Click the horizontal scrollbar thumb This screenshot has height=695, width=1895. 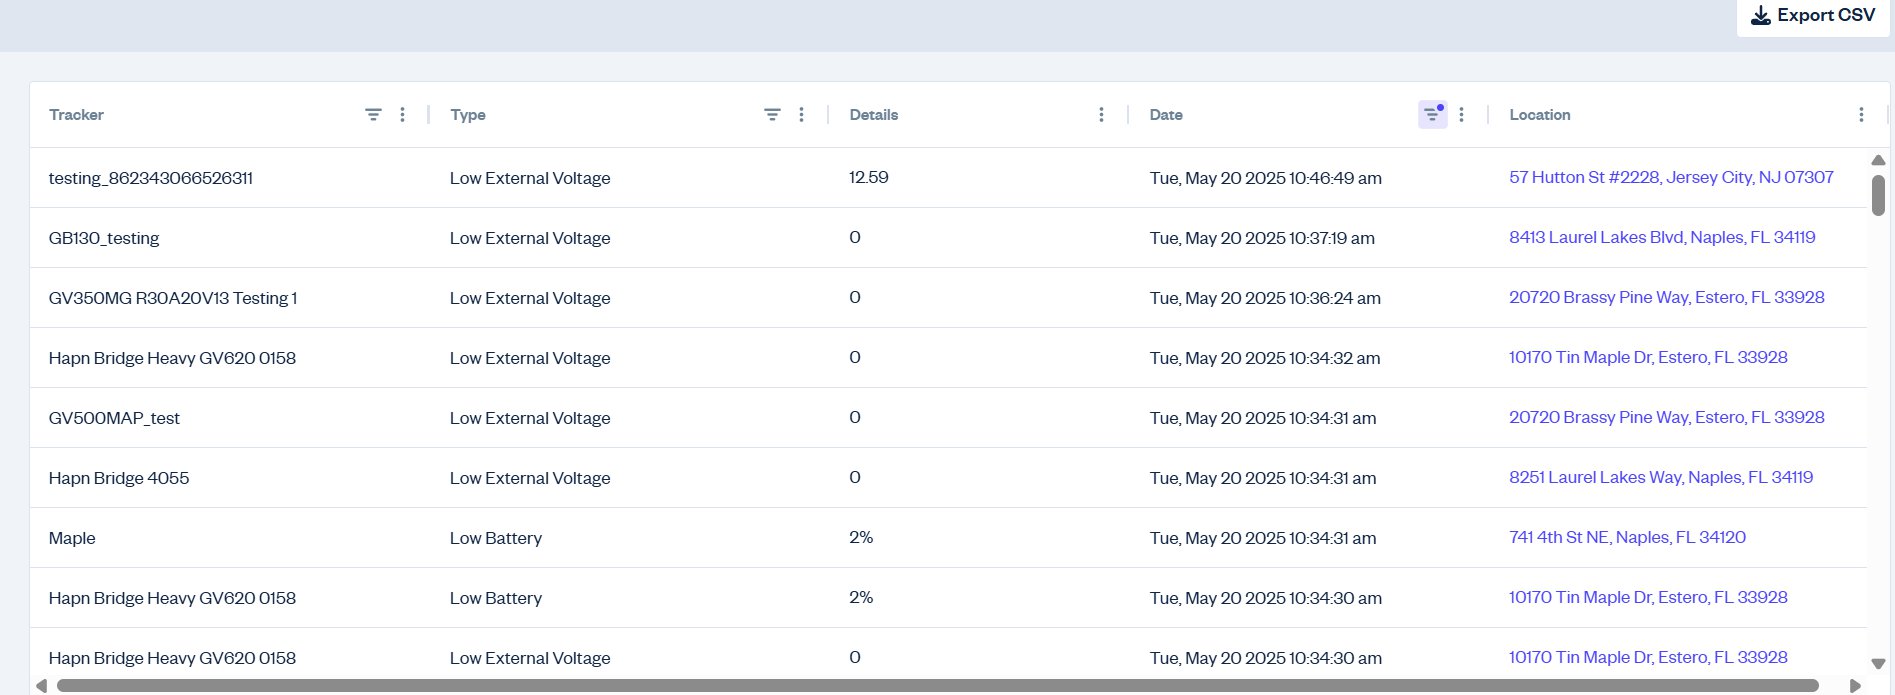tap(937, 686)
